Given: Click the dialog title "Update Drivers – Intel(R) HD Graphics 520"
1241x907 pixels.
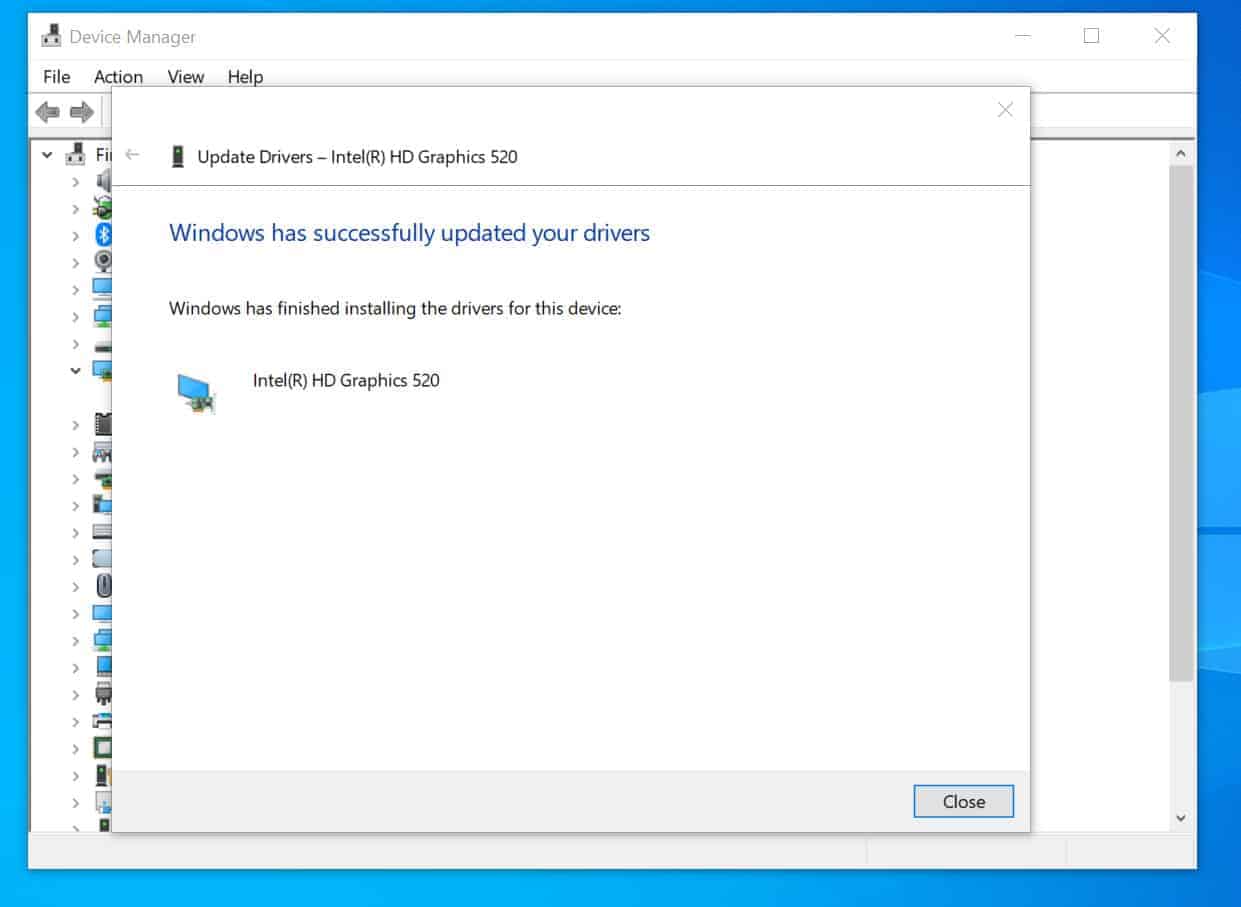Looking at the screenshot, I should pyautogui.click(x=357, y=156).
